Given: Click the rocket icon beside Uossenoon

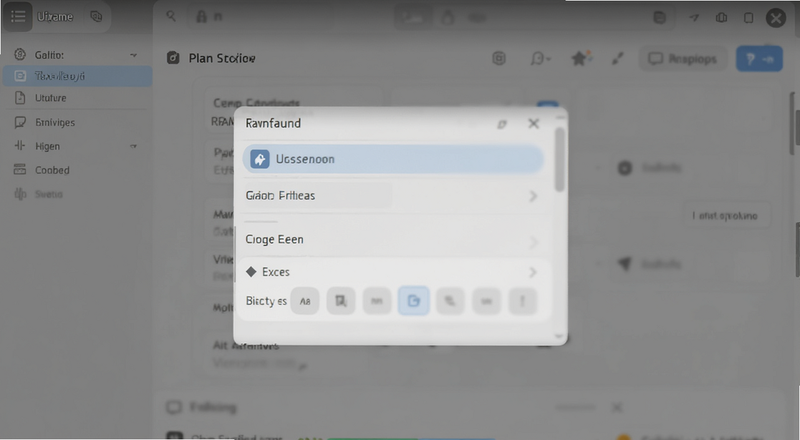Looking at the screenshot, I should click(260, 159).
